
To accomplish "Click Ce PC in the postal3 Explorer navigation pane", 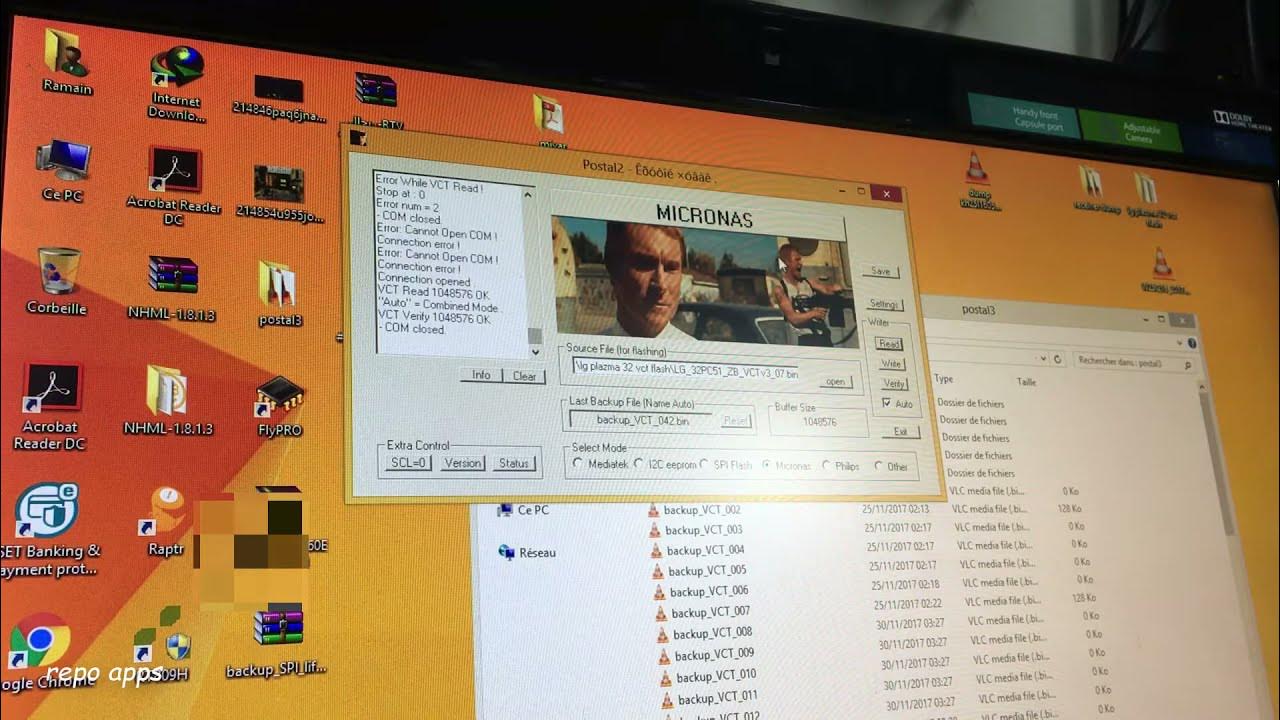I will pos(524,510).
